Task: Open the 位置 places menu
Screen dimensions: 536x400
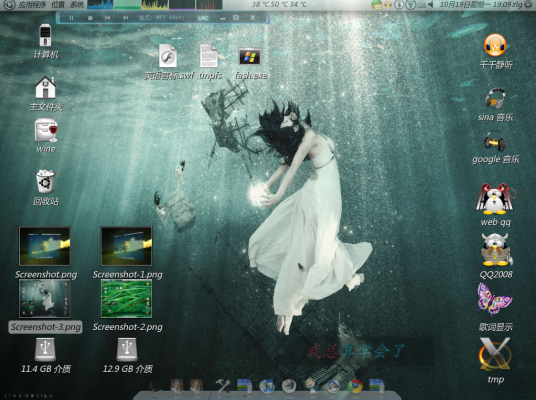Action: point(58,4)
